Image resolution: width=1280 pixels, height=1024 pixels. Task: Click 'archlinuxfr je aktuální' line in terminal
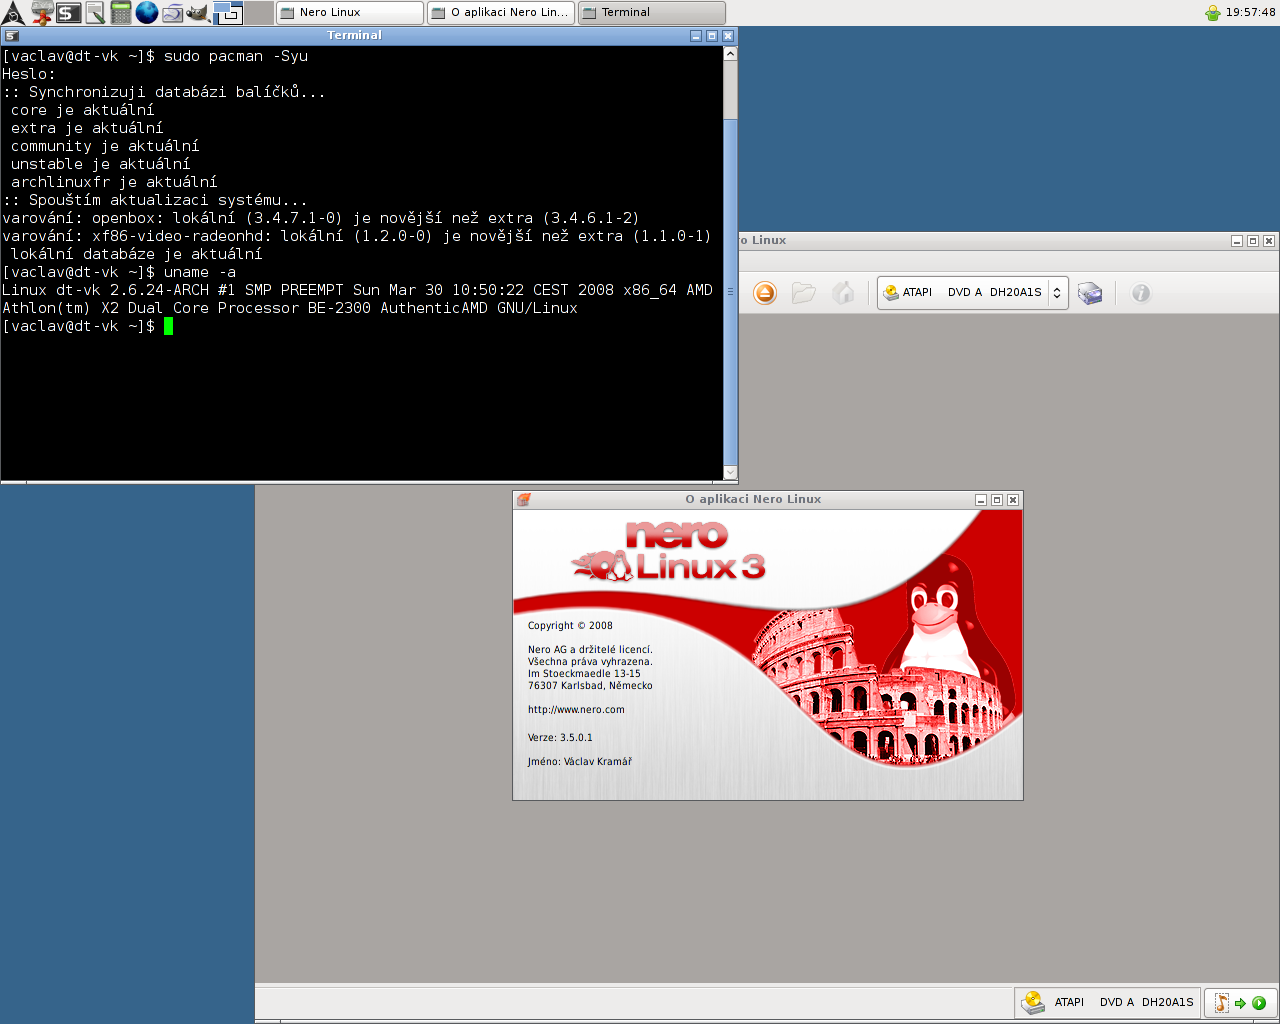coord(114,182)
